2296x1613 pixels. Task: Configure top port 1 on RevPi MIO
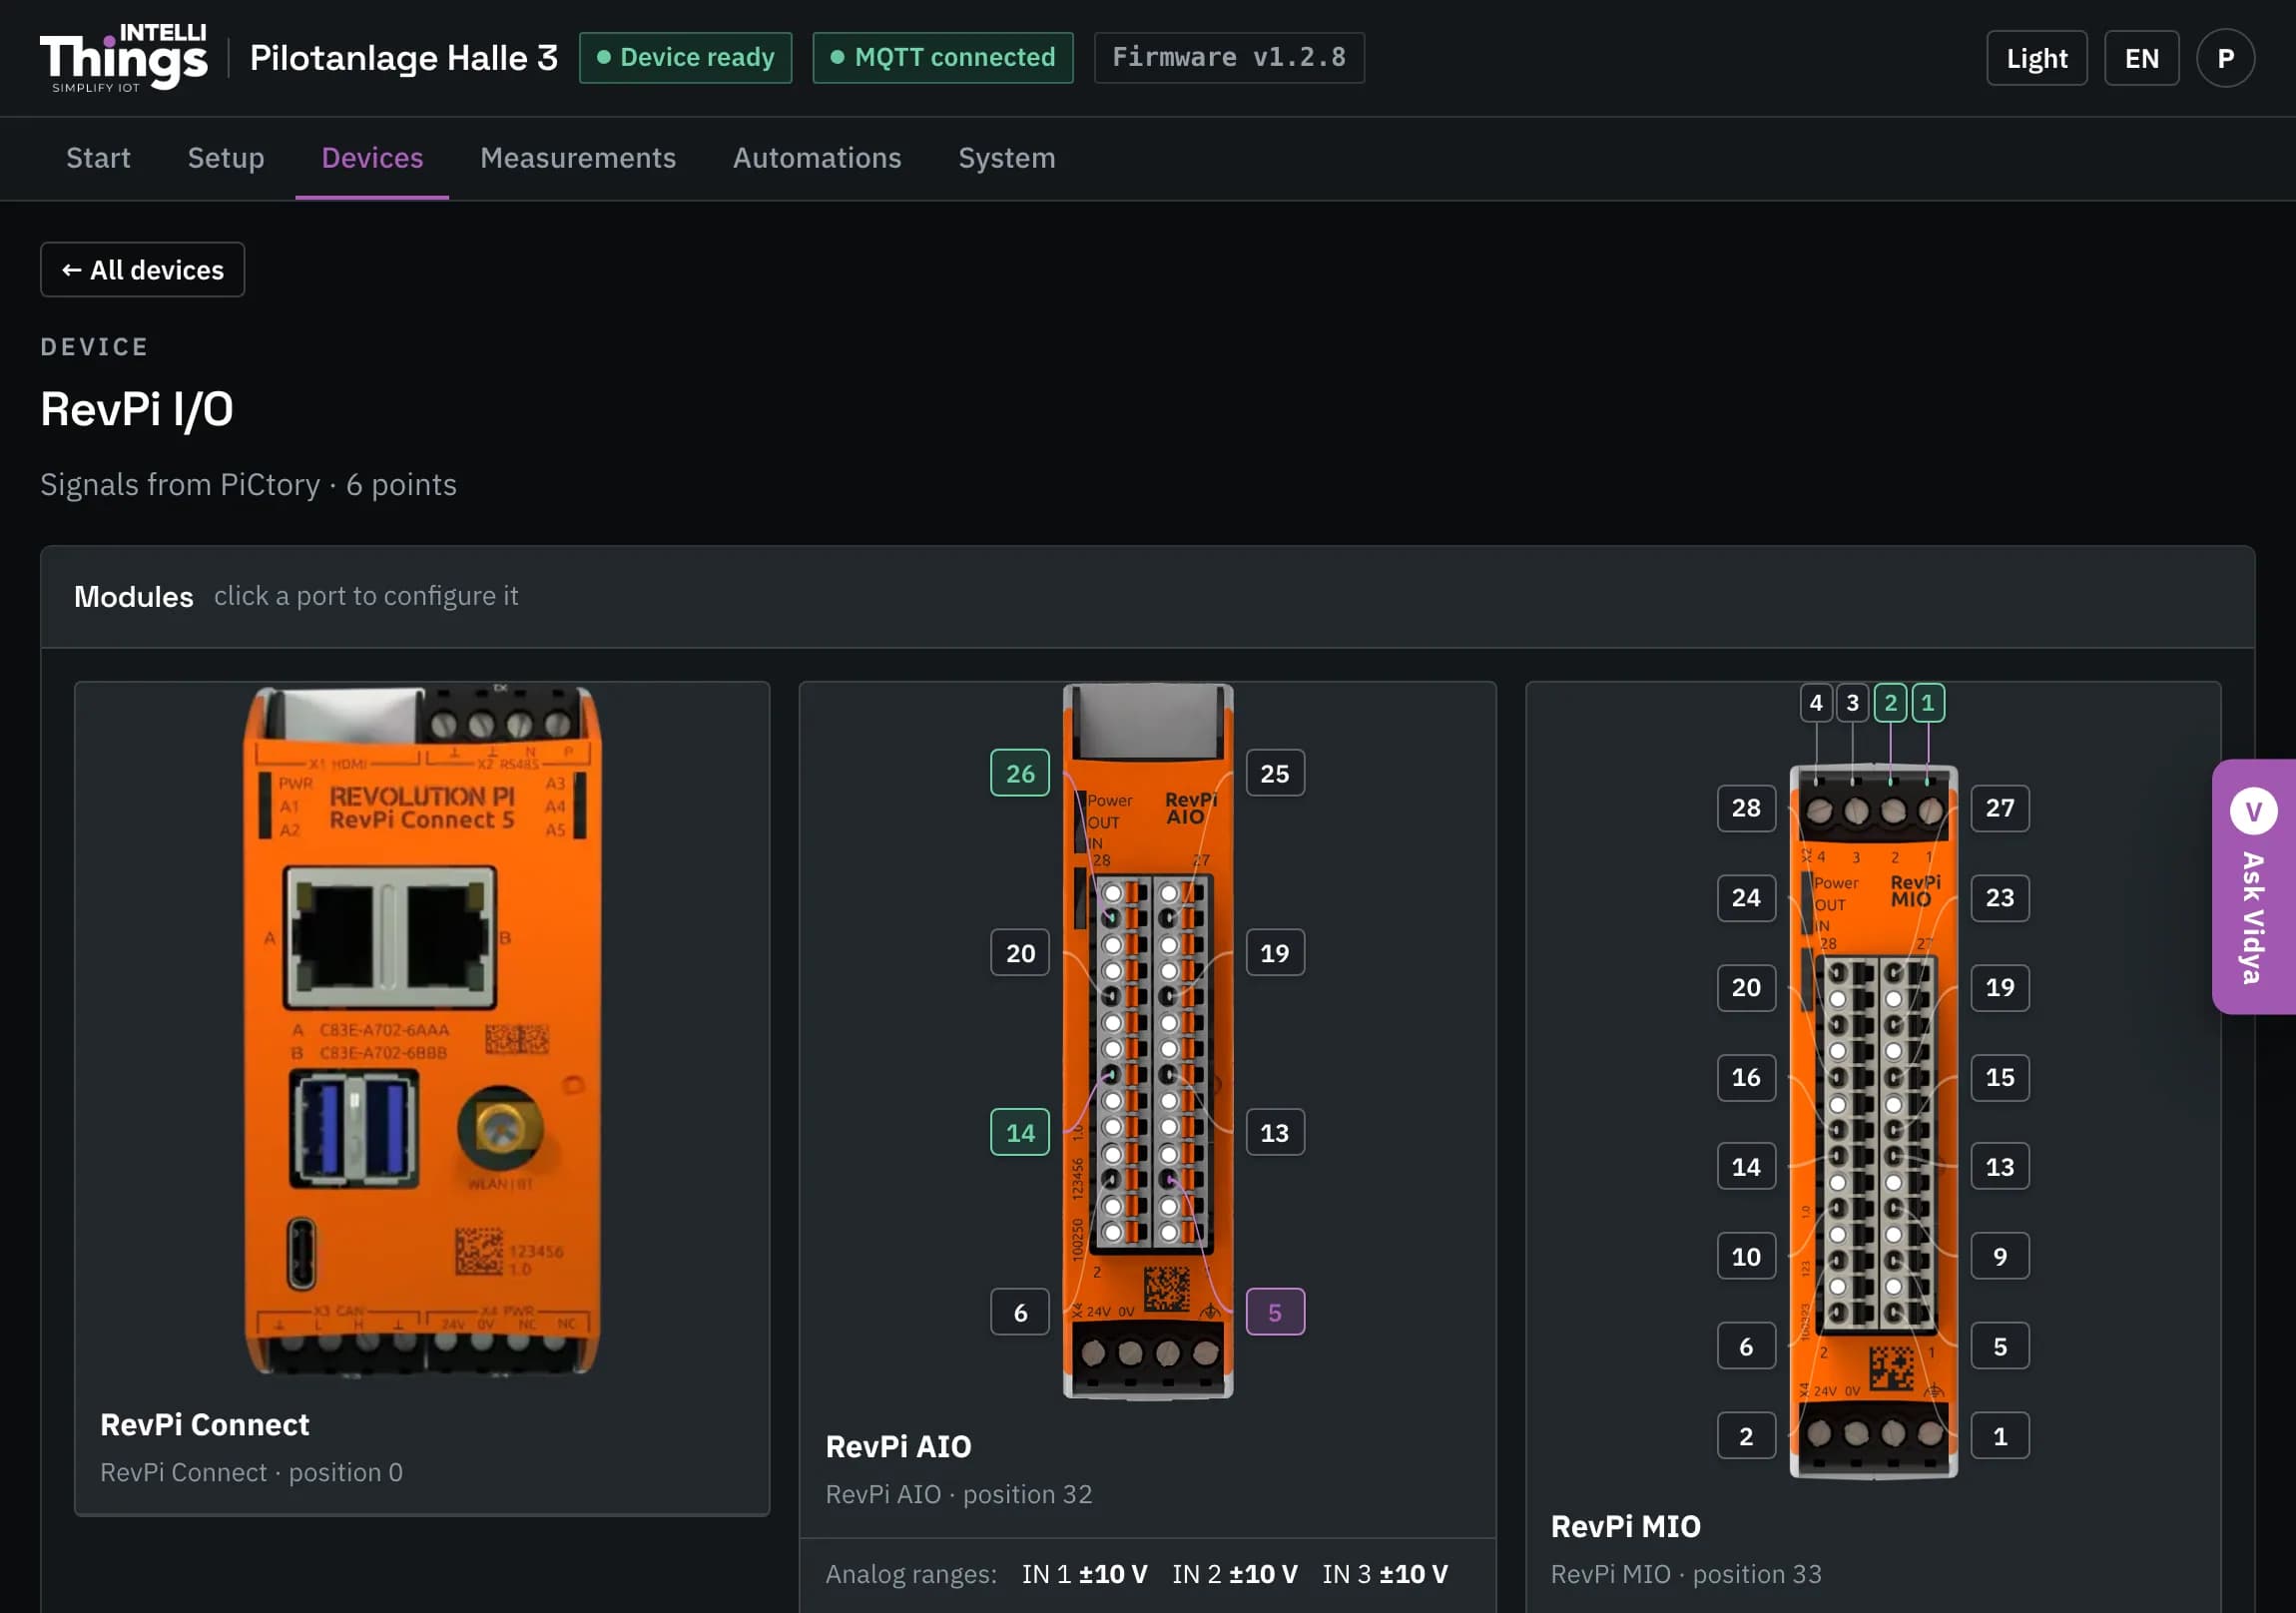coord(1928,702)
